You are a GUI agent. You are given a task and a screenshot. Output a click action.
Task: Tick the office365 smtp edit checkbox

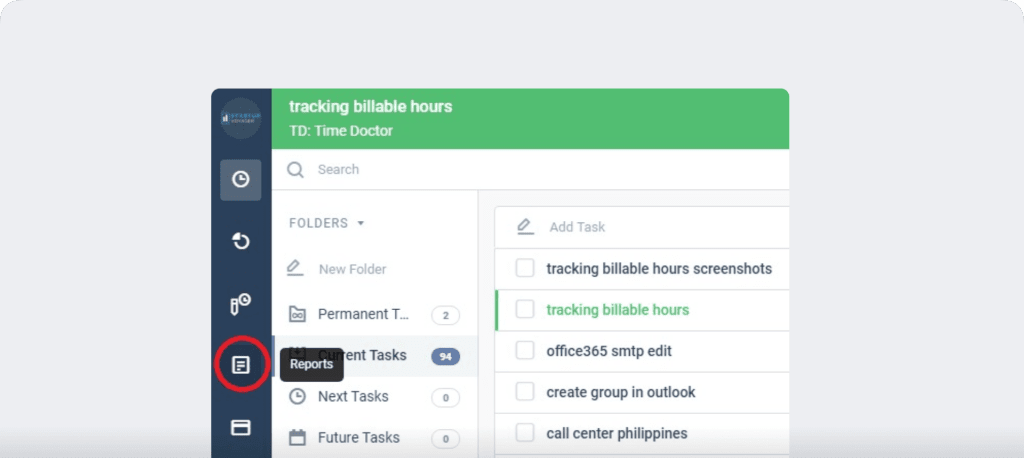coord(525,350)
